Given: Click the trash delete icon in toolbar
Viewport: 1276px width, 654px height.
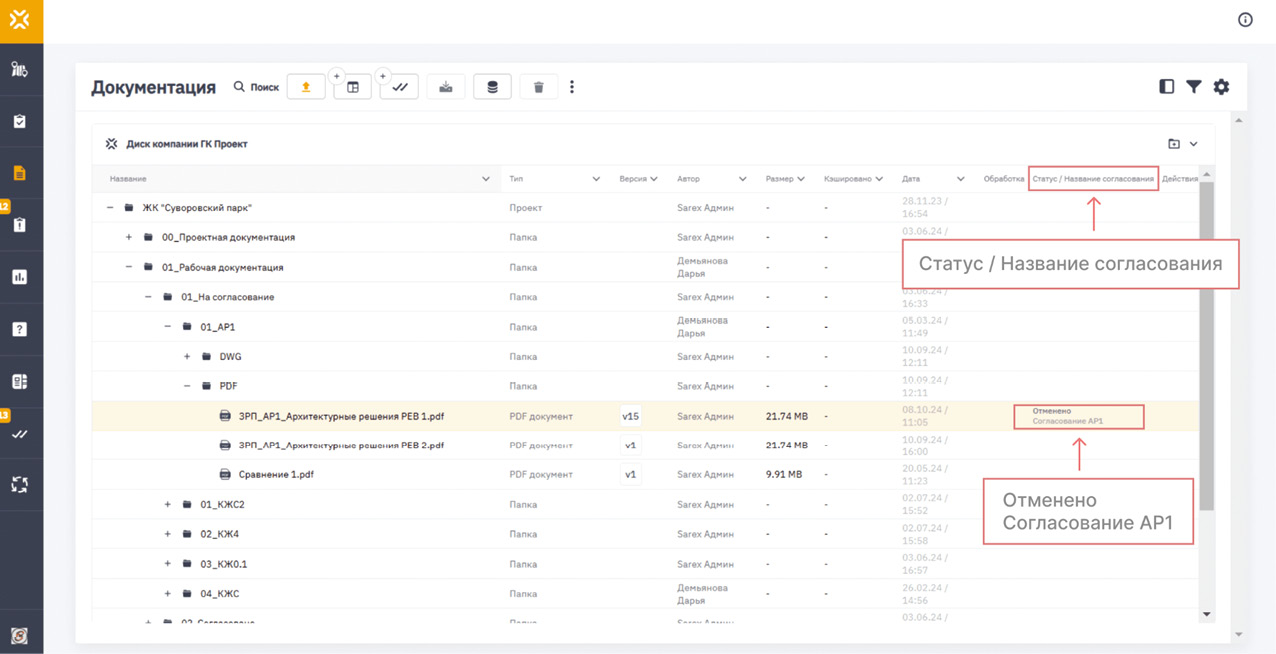Looking at the screenshot, I should [538, 87].
